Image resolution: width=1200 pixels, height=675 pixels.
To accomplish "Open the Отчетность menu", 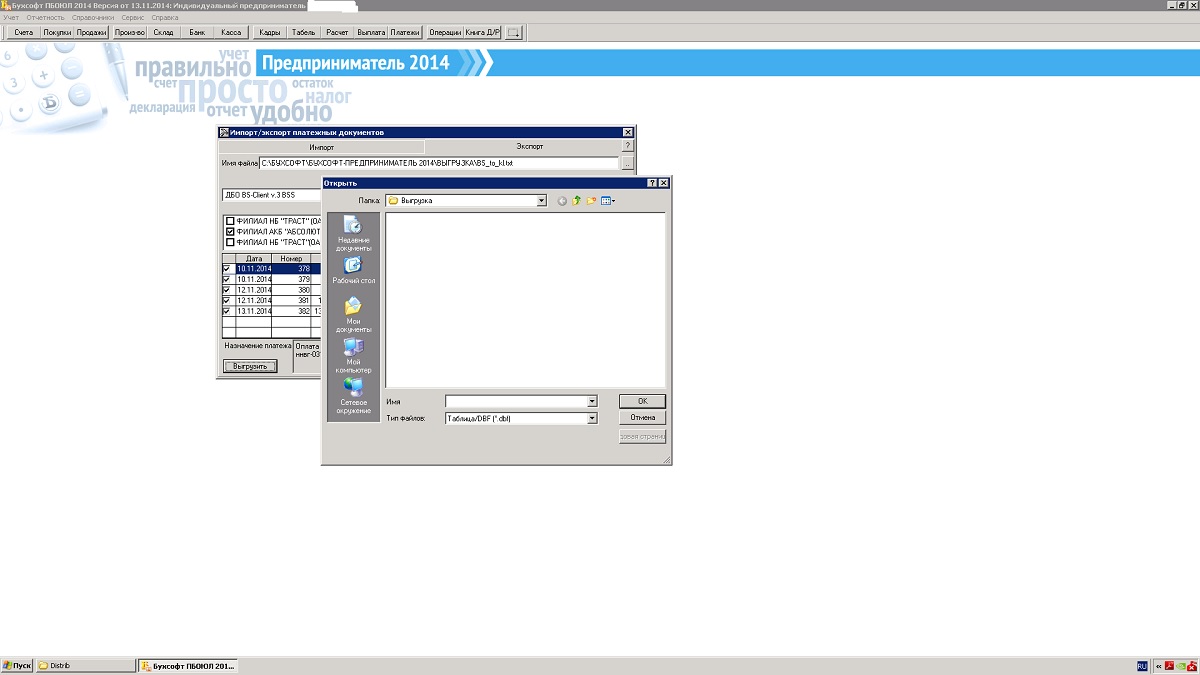I will pyautogui.click(x=45, y=18).
